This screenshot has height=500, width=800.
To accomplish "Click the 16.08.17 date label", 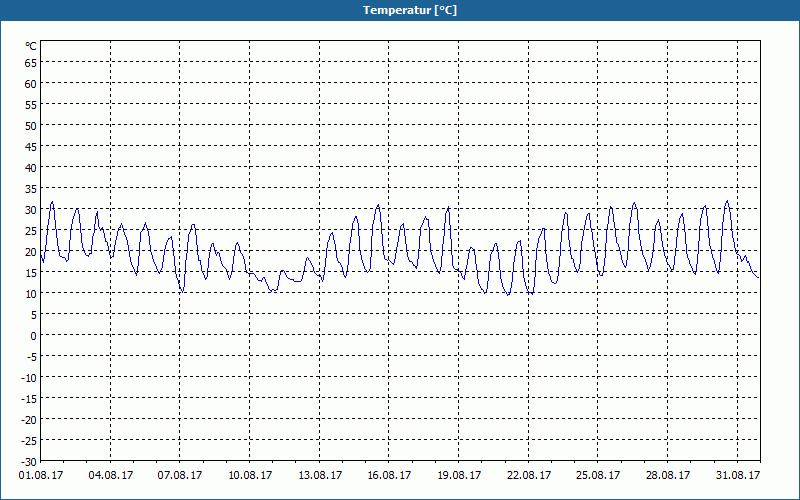I will click(x=389, y=476).
